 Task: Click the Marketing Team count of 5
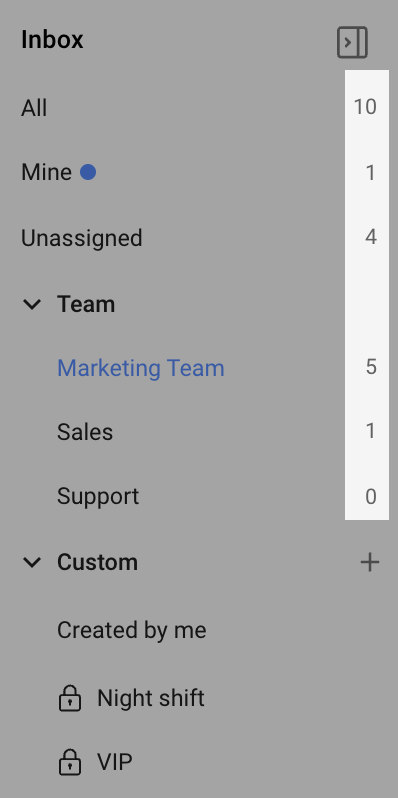pyautogui.click(x=371, y=367)
